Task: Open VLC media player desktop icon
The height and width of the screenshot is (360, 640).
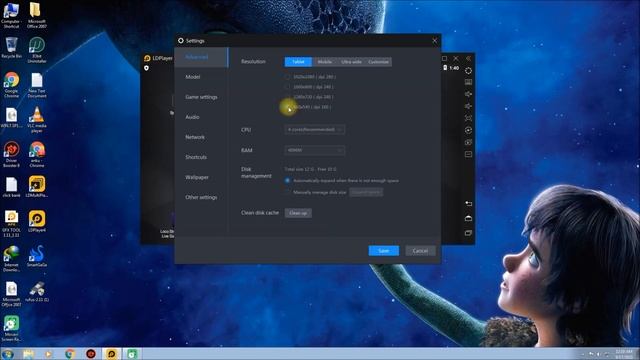Action: coord(37,119)
